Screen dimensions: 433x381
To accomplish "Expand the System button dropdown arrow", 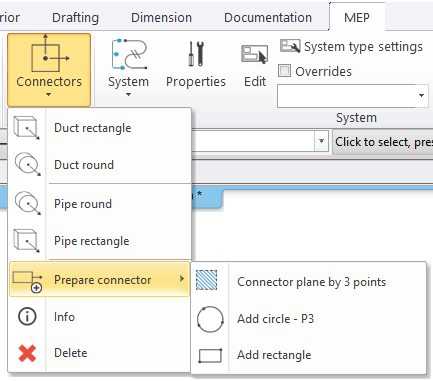I will (128, 95).
